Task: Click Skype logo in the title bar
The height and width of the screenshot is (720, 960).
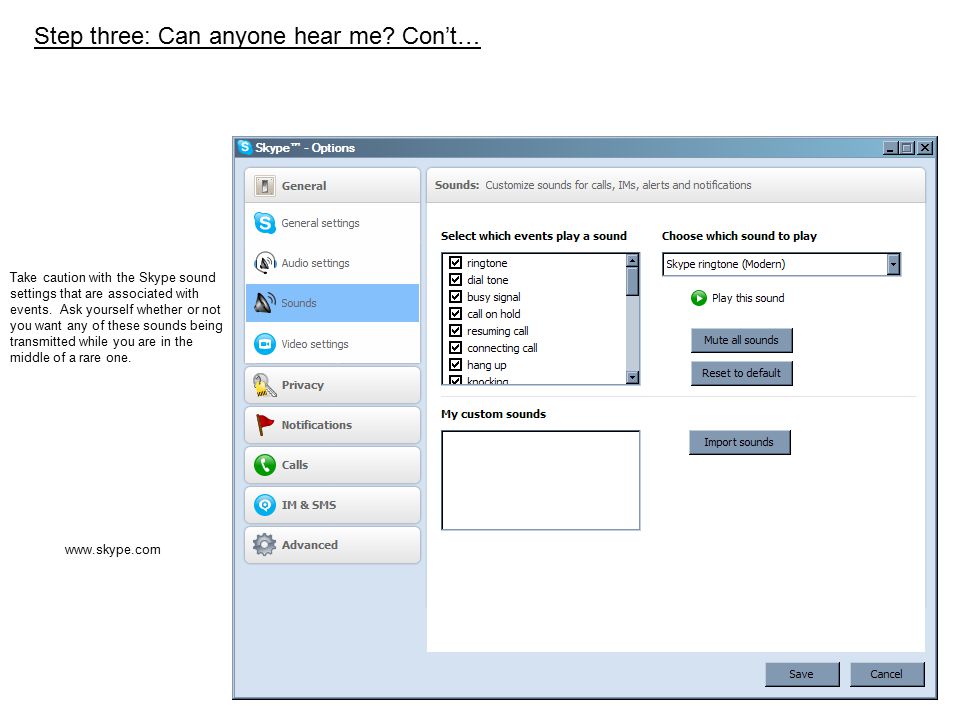Action: [x=245, y=147]
